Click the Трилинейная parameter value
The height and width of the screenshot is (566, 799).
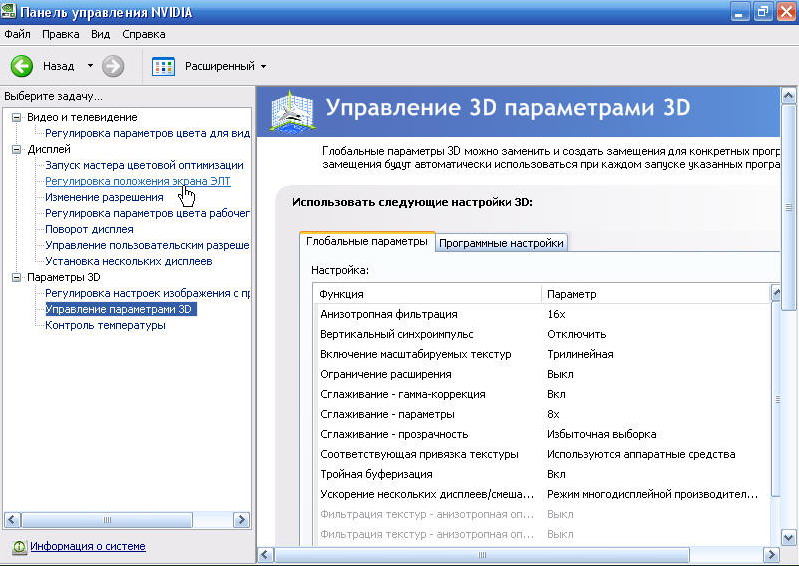click(x=580, y=354)
